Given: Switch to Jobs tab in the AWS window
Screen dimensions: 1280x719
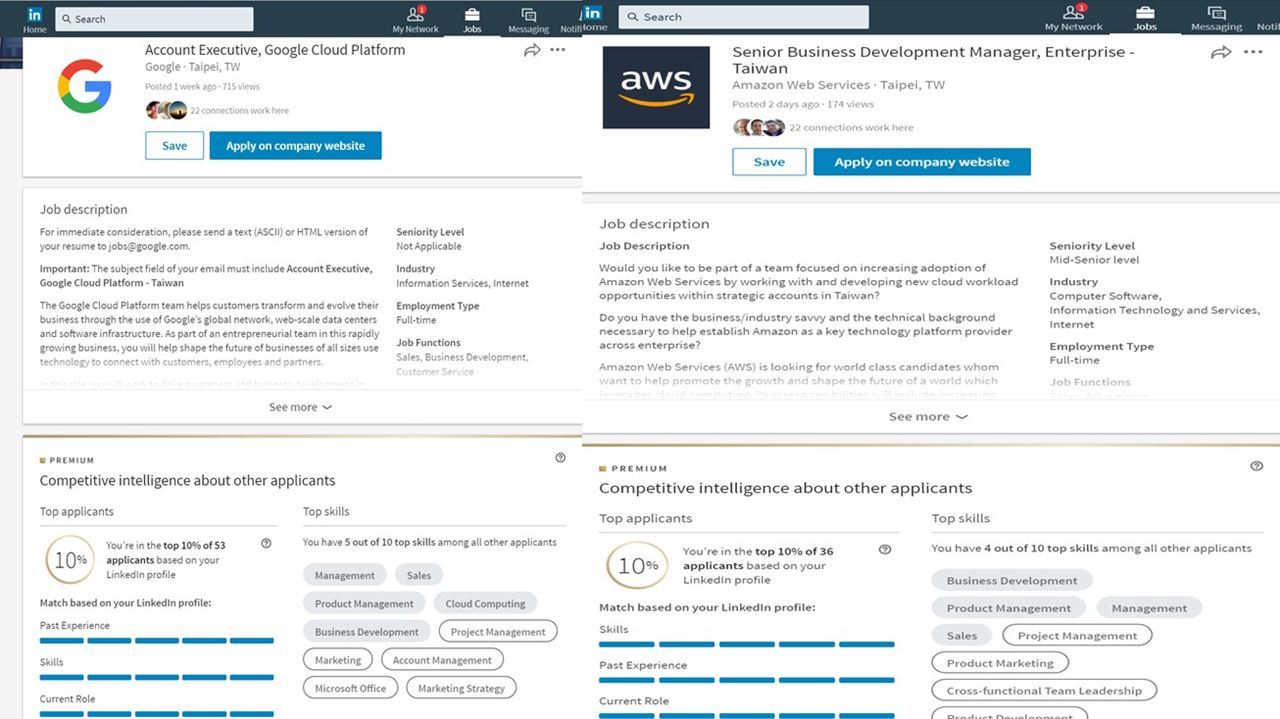Looking at the screenshot, I should (1145, 18).
